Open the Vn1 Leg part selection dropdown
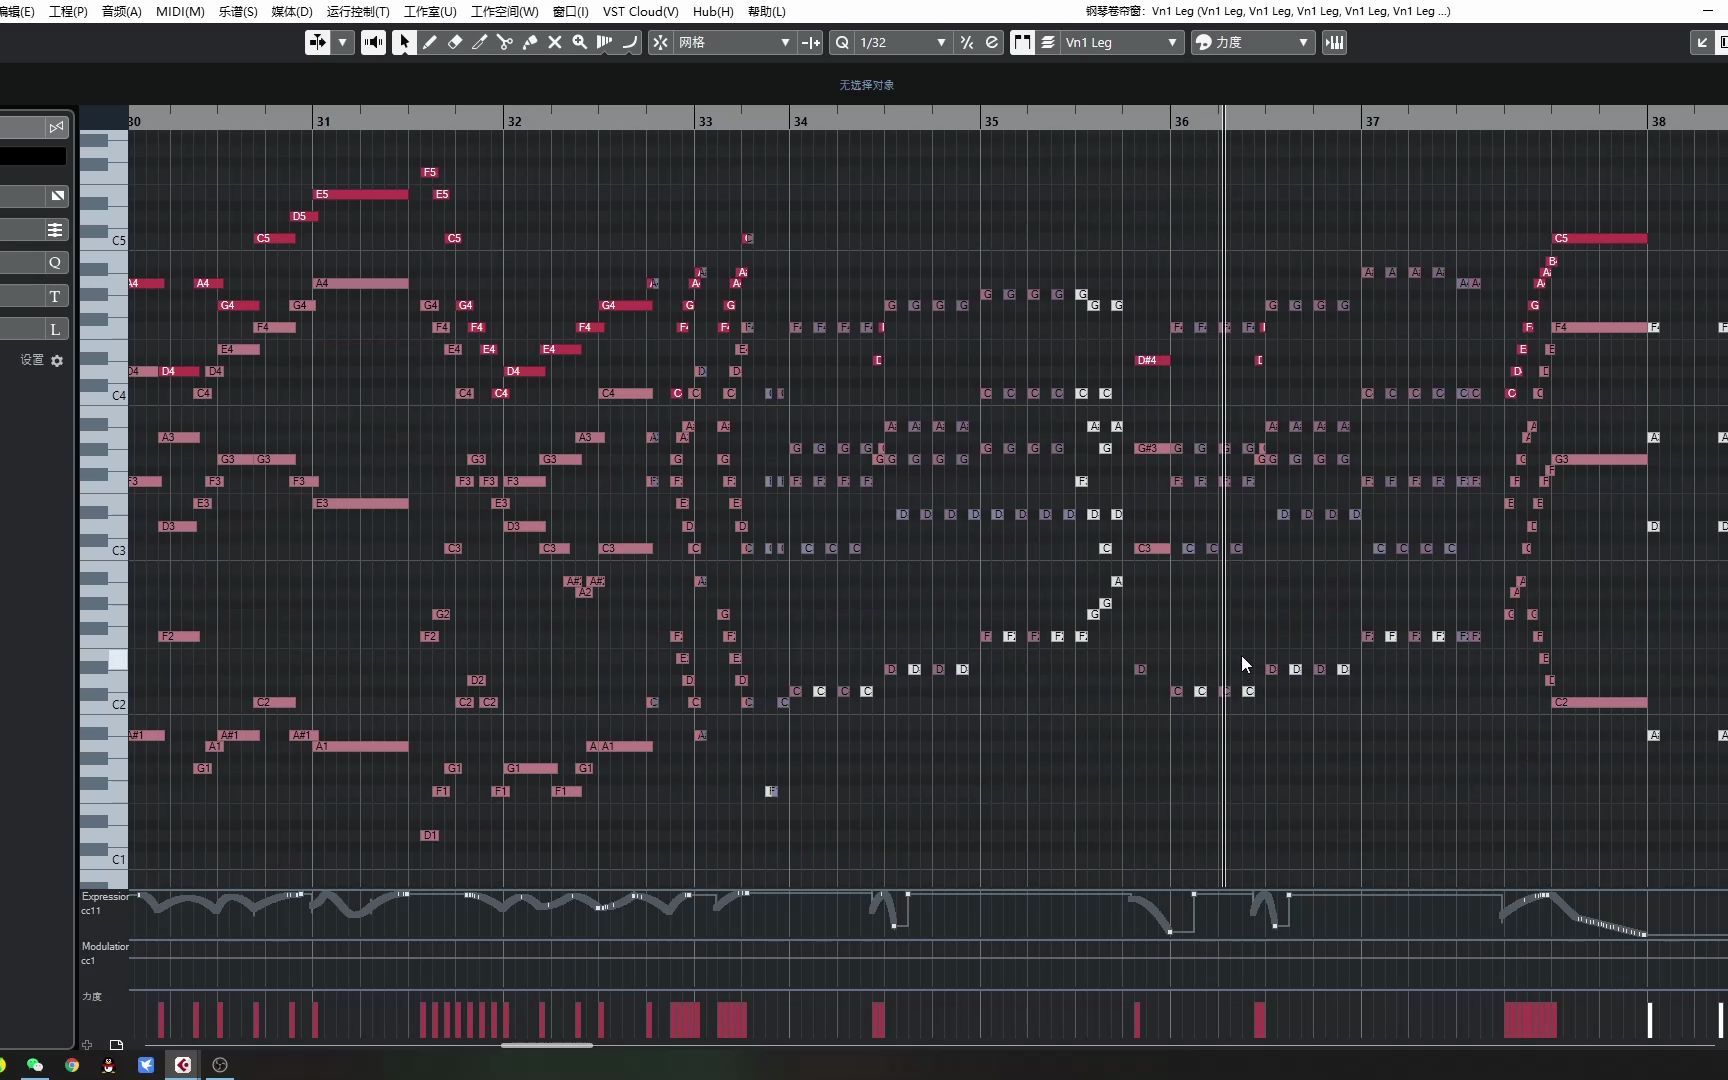 [x=1122, y=42]
